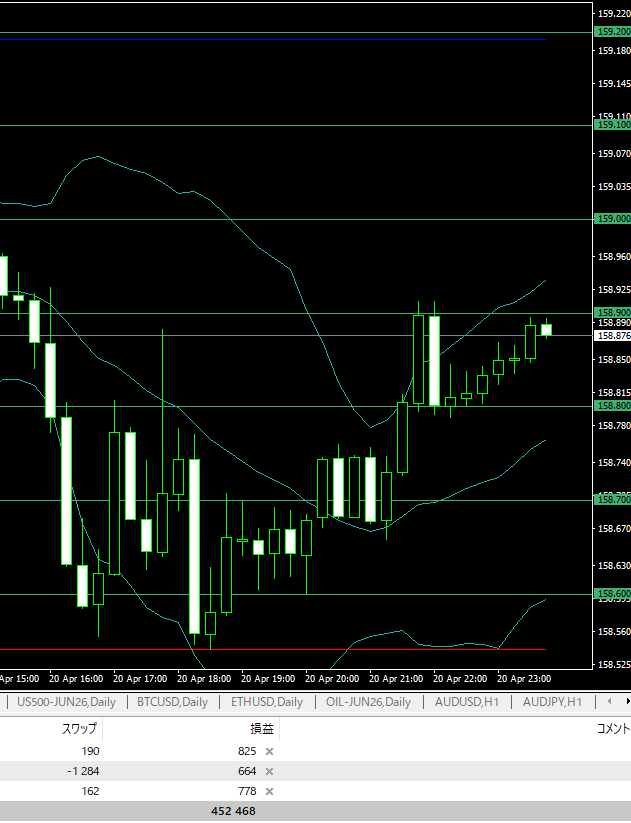Viewport: 631px width, 823px height.
Task: Click the 158.600 price level label
Action: pyautogui.click(x=612, y=594)
